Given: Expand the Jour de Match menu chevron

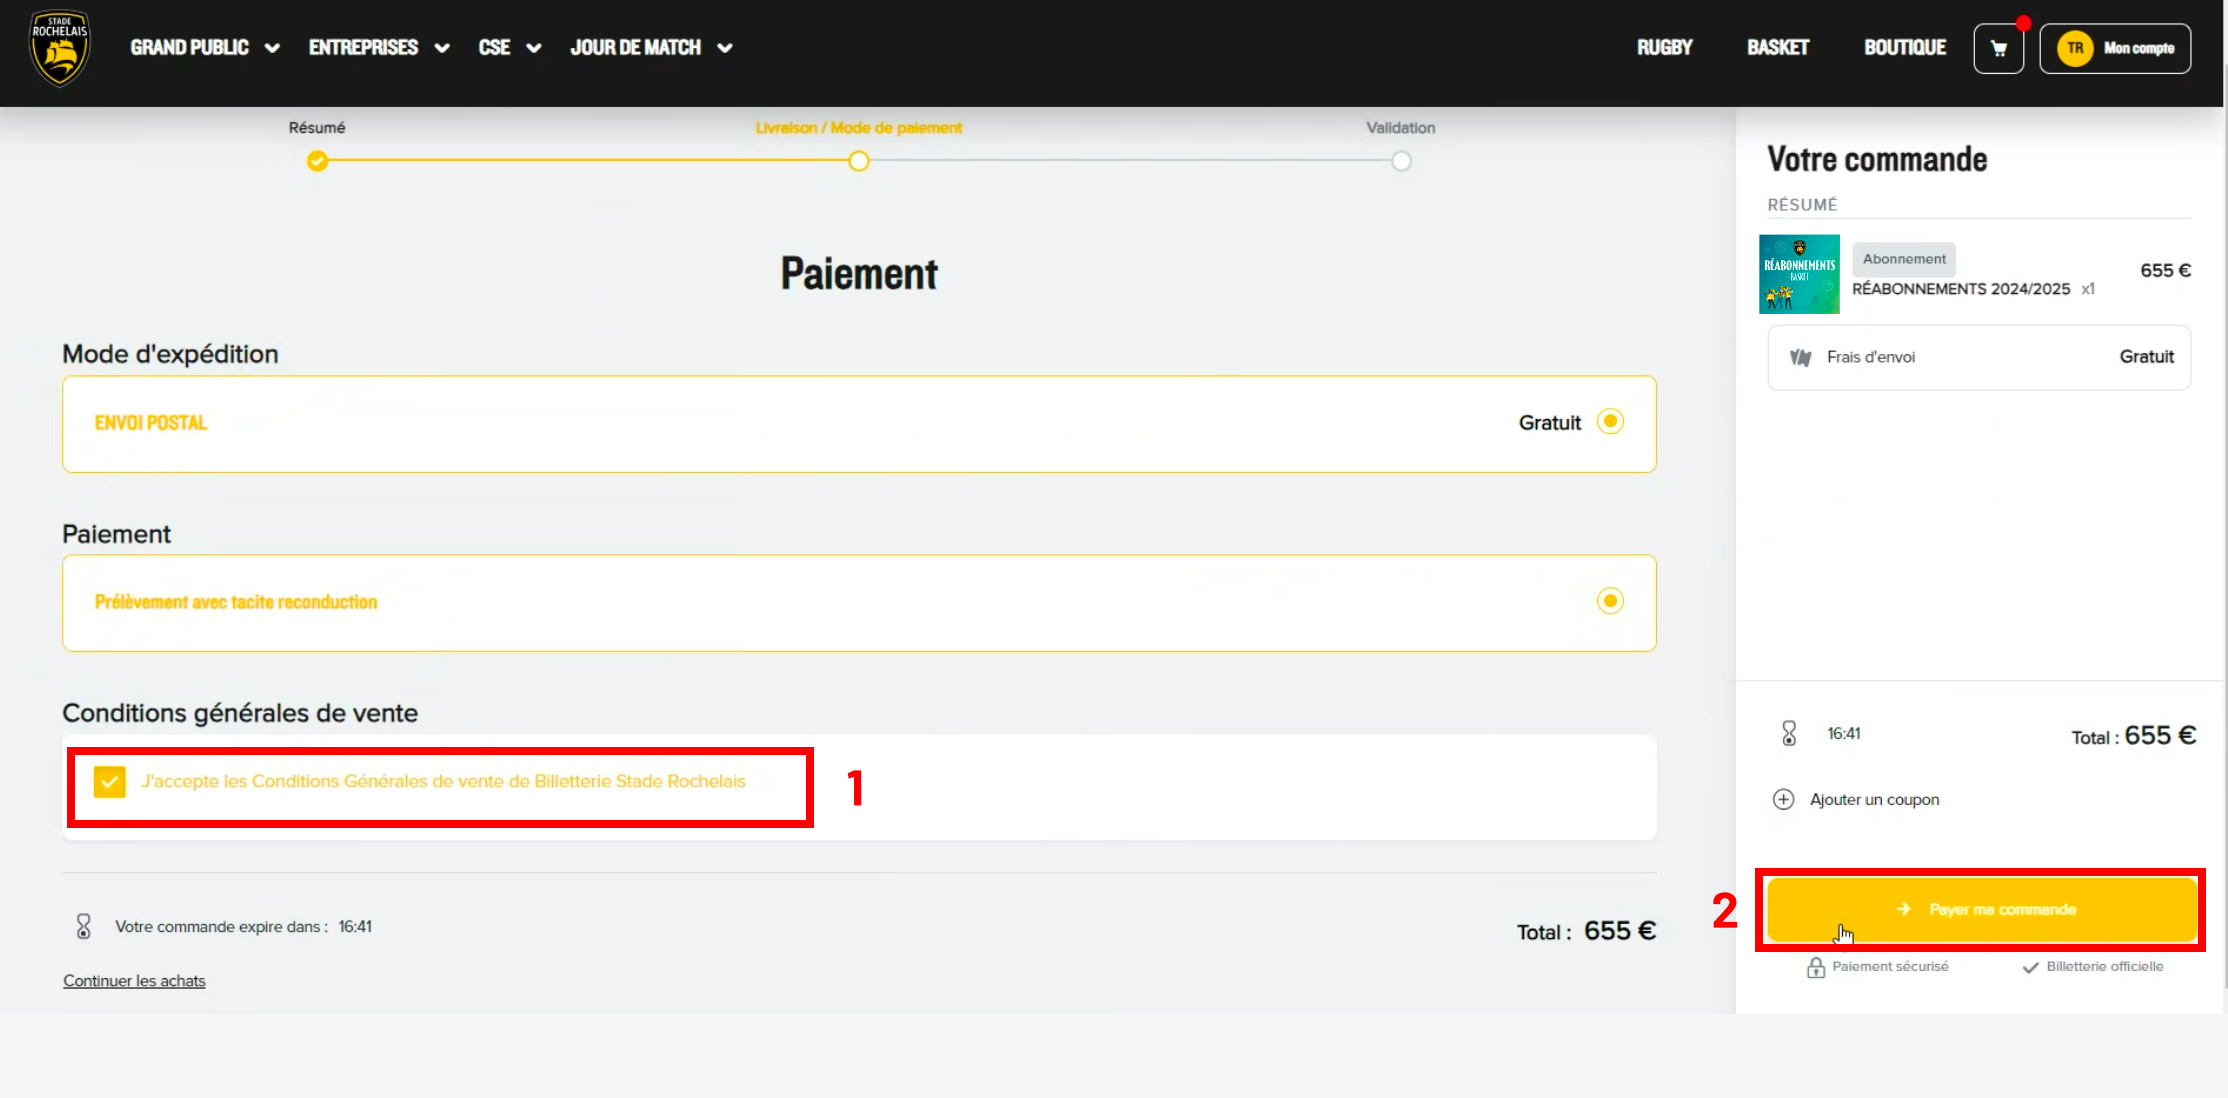Looking at the screenshot, I should click(725, 48).
